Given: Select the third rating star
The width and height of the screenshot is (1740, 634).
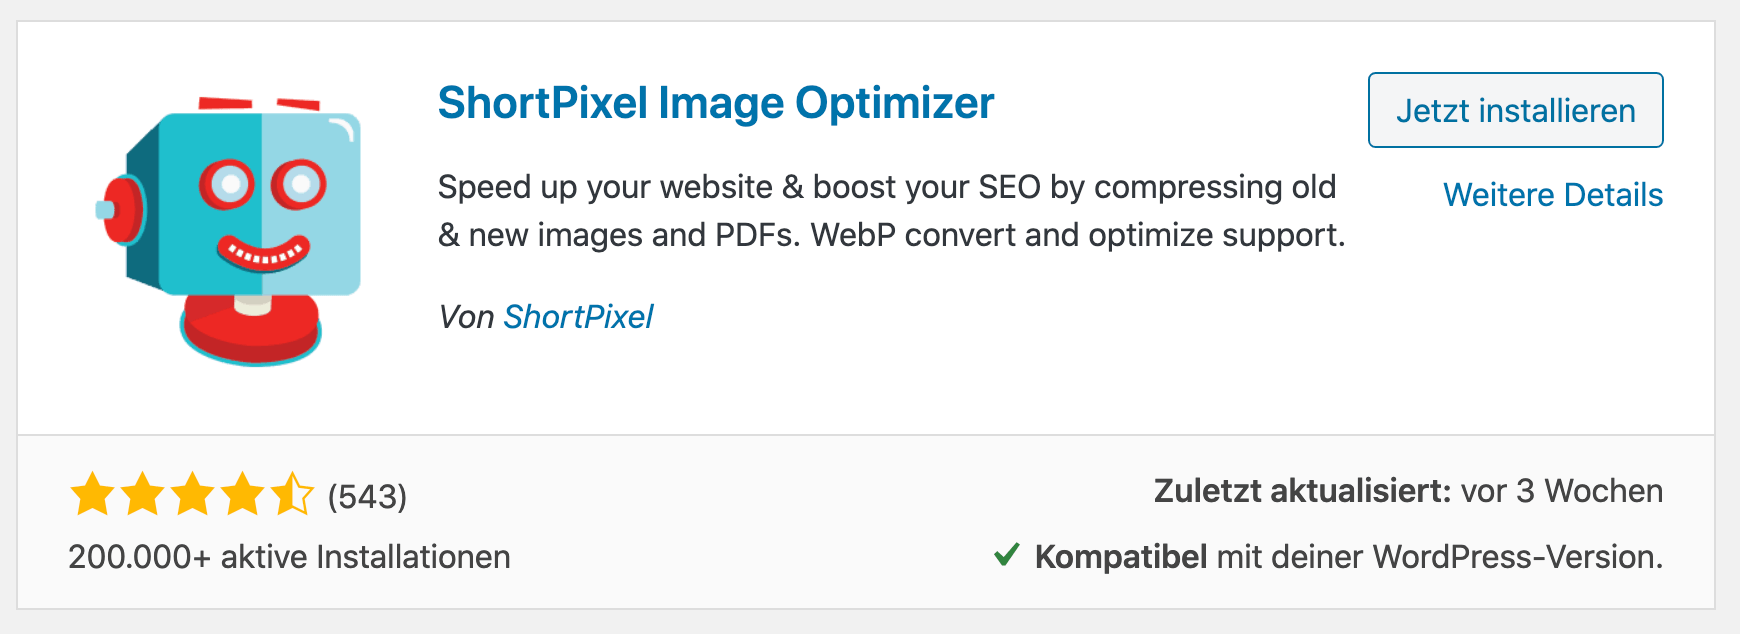Looking at the screenshot, I should (x=192, y=495).
